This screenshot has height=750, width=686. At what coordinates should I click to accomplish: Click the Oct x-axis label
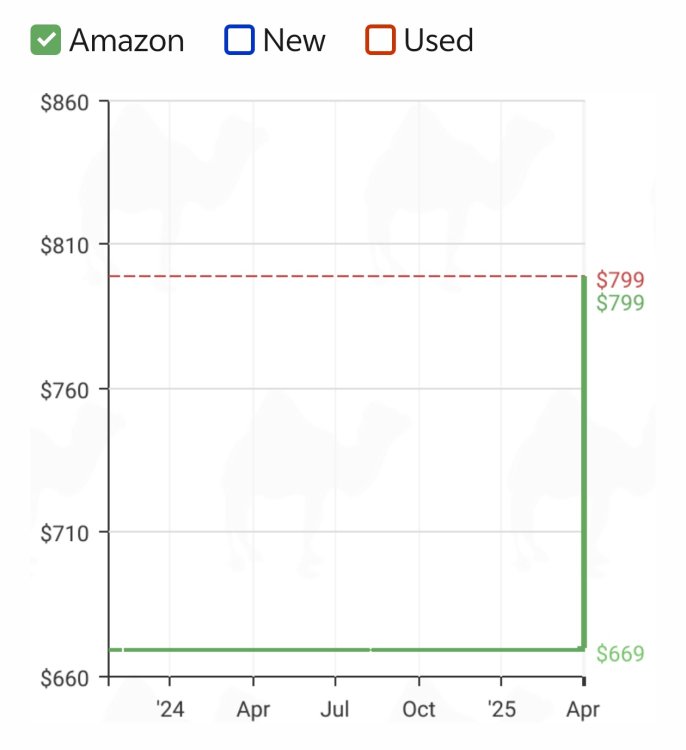[419, 710]
